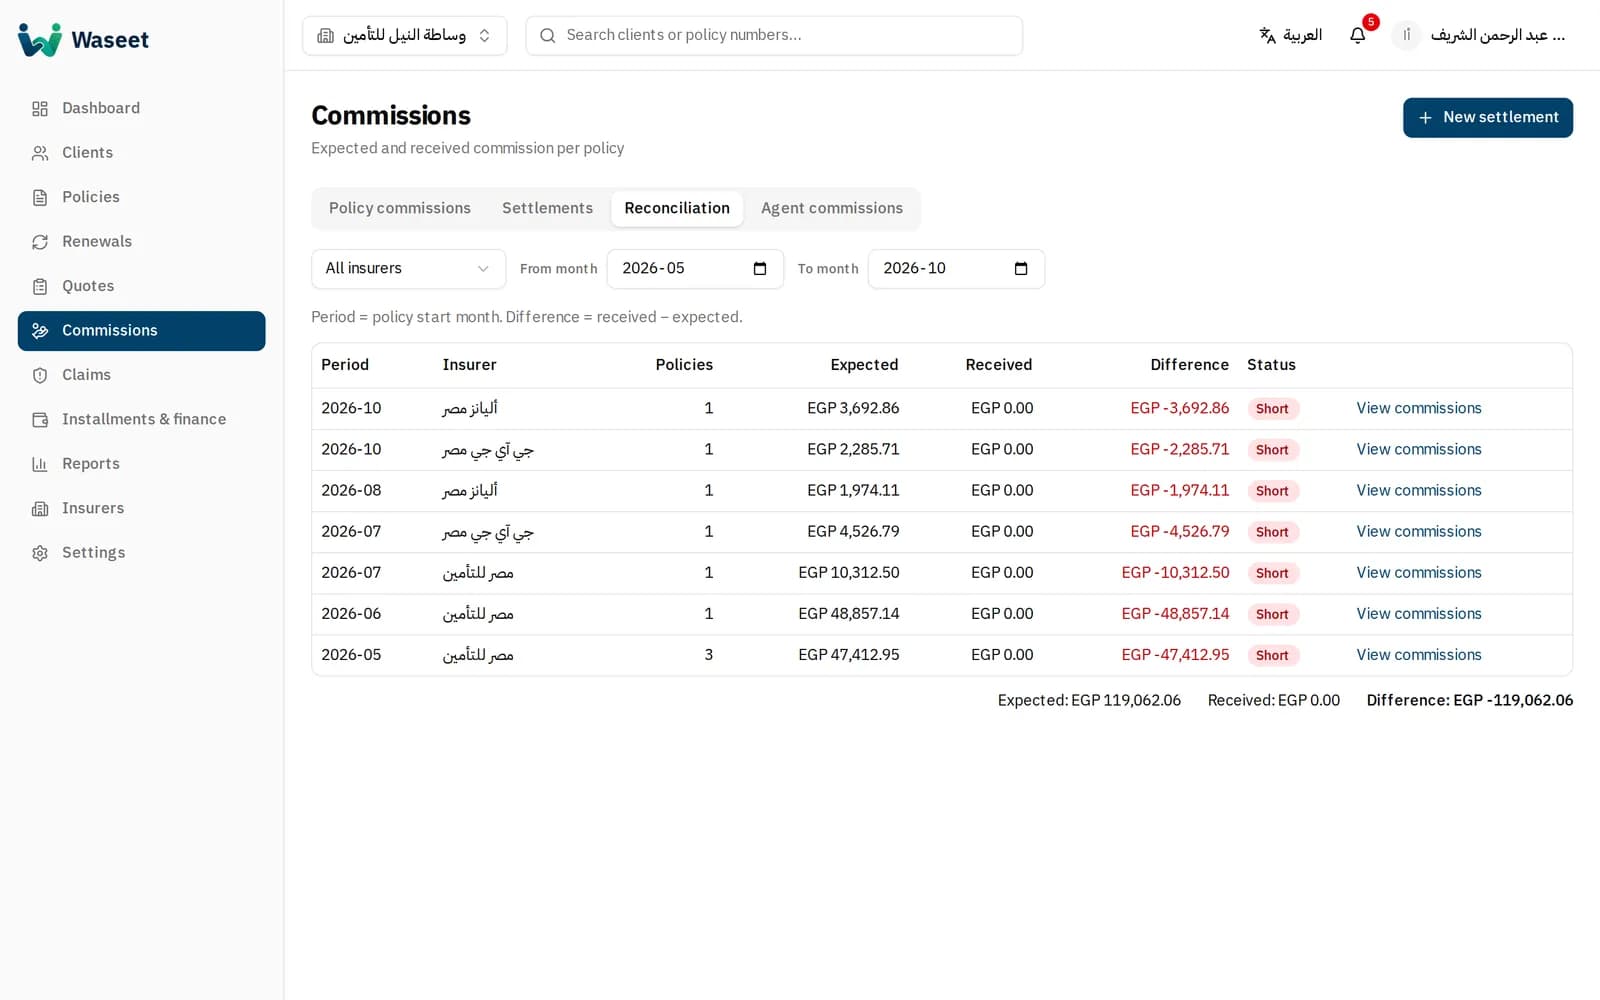Screen dimensions: 1600x1000
Task: Open From month calendar picker icon
Action: tap(760, 268)
